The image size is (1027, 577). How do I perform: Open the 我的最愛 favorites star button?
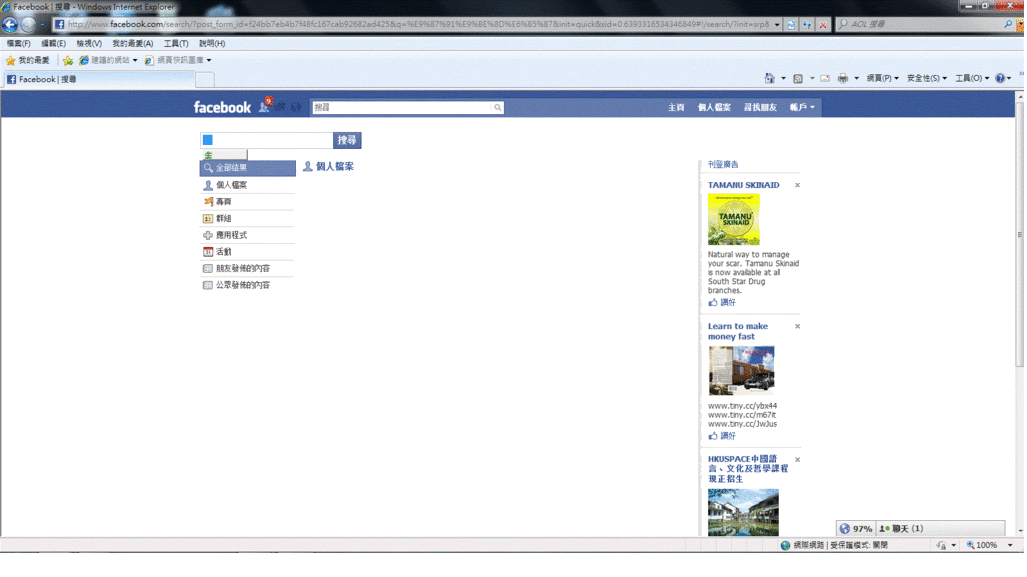tap(28, 60)
